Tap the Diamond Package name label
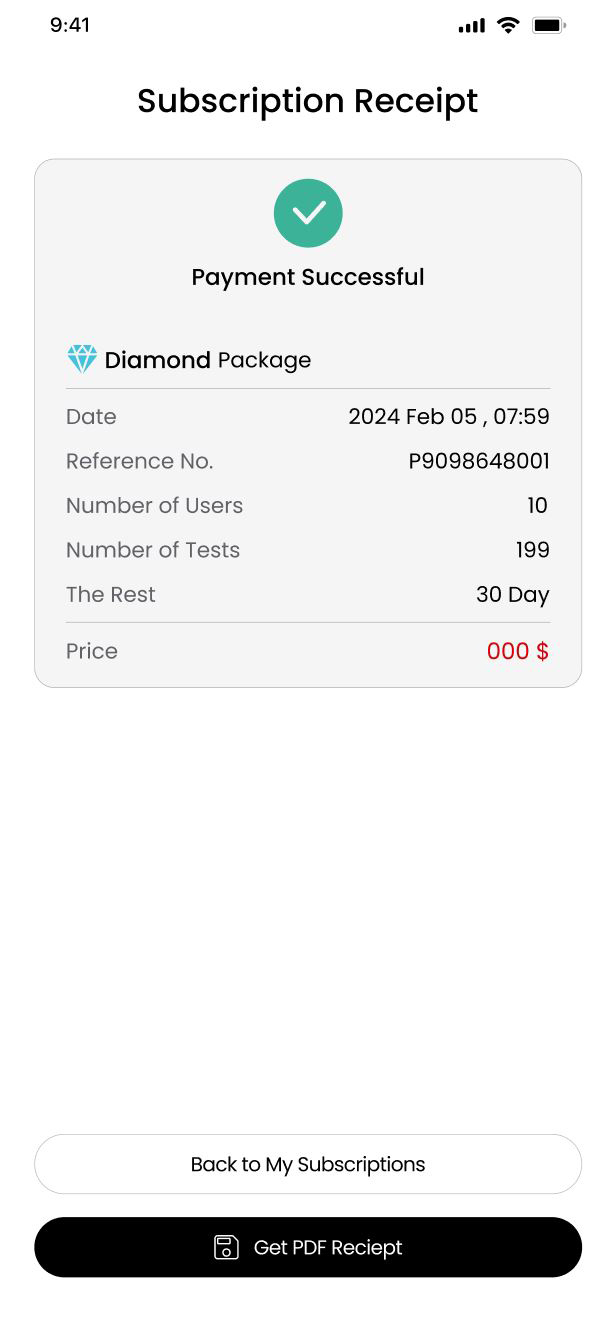Screen dimensions: 615x1331 click(208, 360)
